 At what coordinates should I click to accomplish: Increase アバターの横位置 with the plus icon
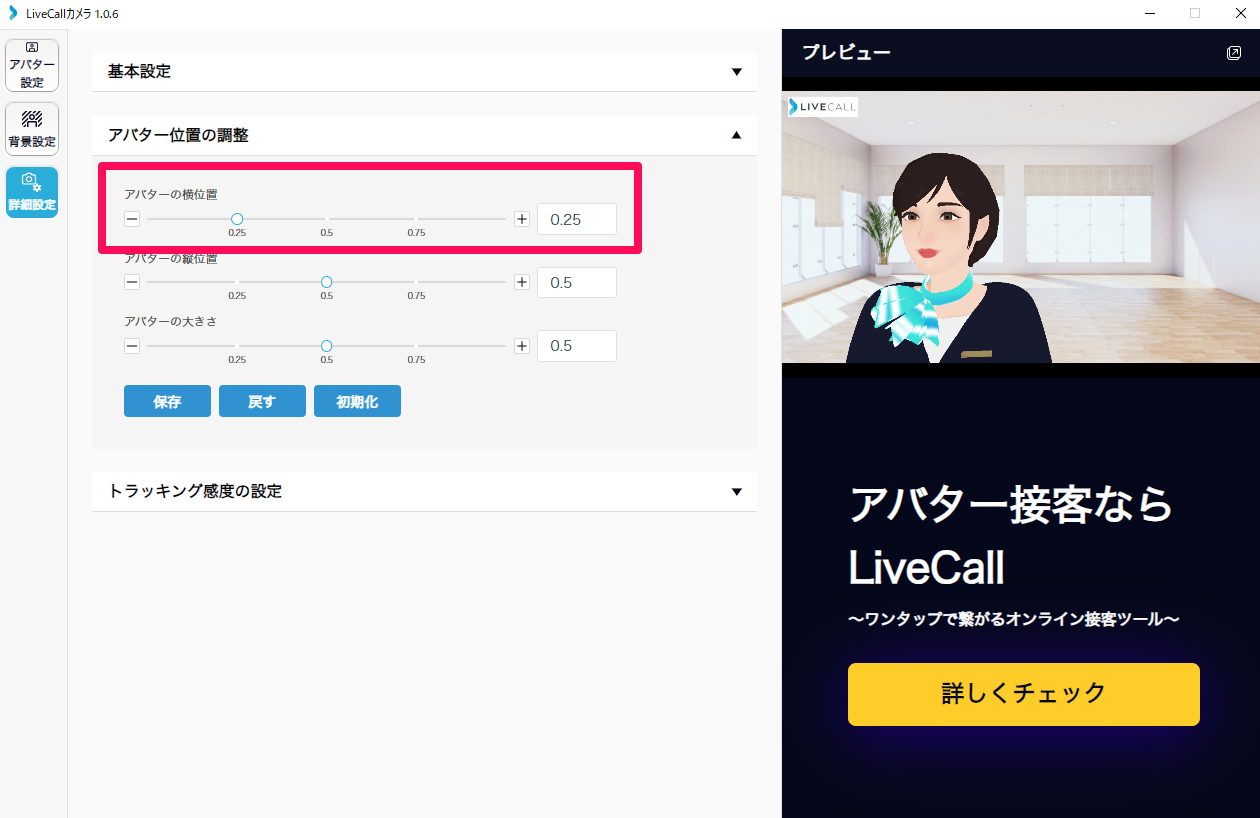coord(522,219)
